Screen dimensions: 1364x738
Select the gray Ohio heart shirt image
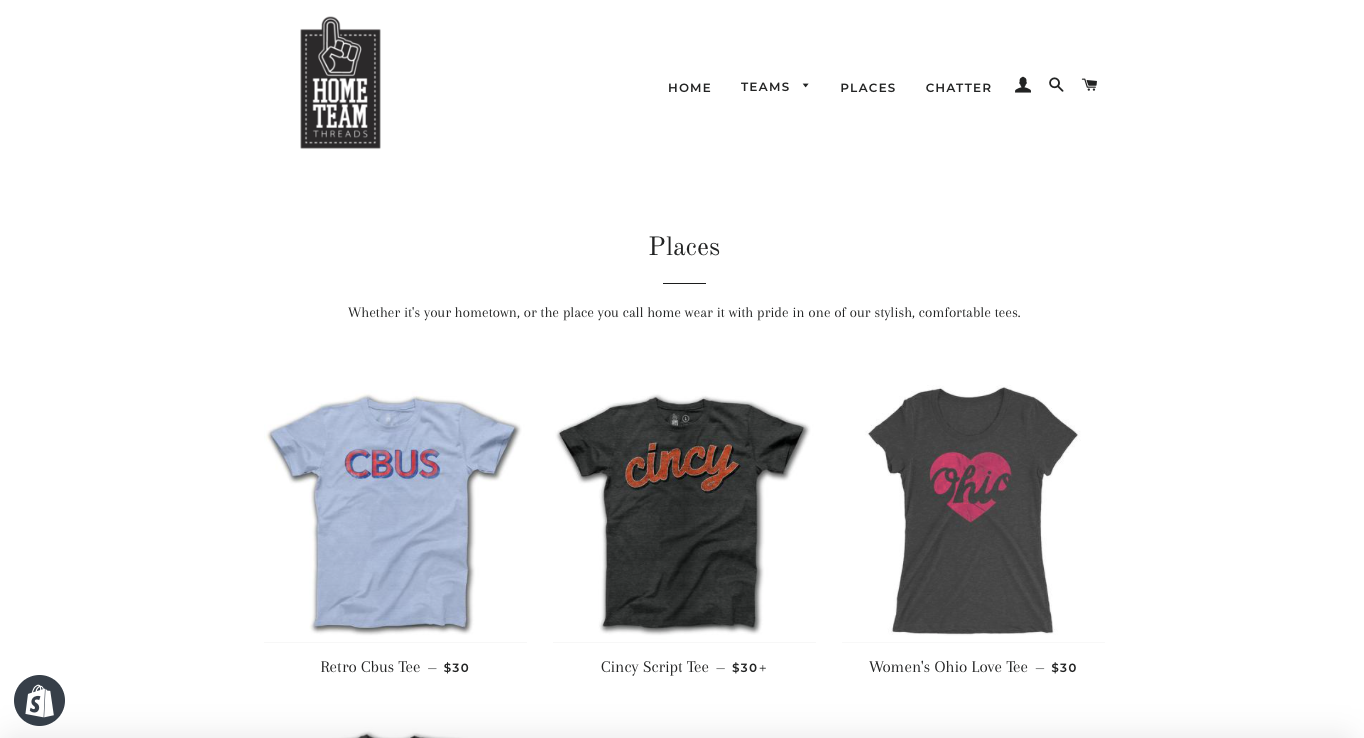click(x=972, y=510)
